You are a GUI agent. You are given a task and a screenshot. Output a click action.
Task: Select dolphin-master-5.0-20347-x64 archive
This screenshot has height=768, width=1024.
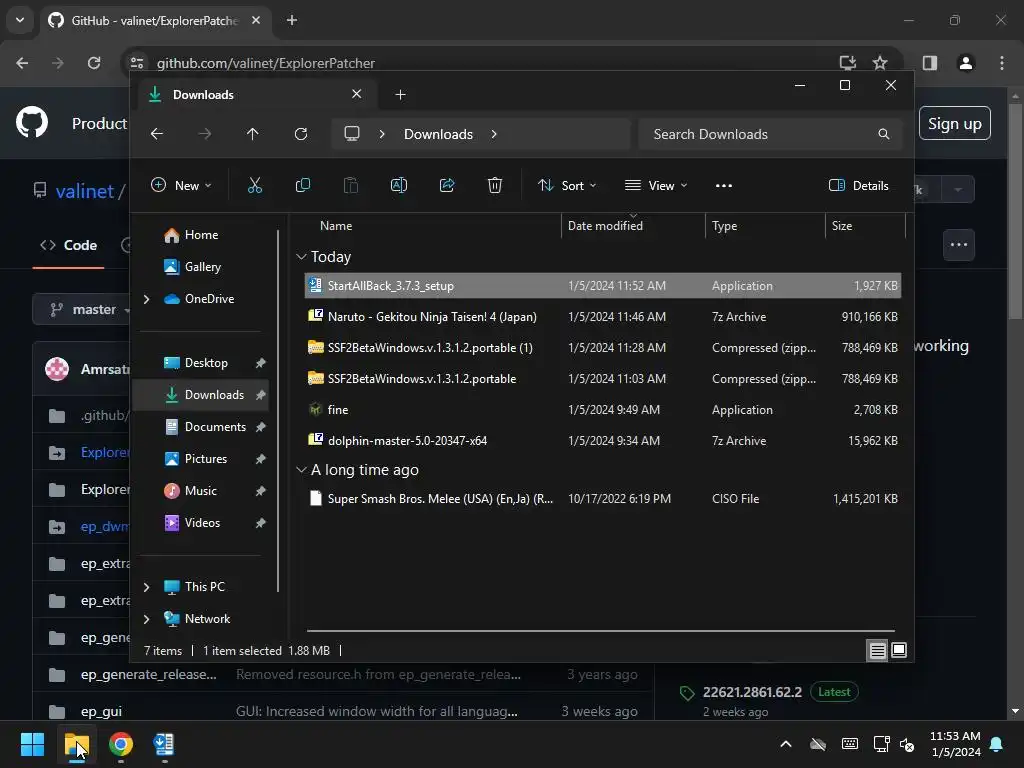[602, 441]
